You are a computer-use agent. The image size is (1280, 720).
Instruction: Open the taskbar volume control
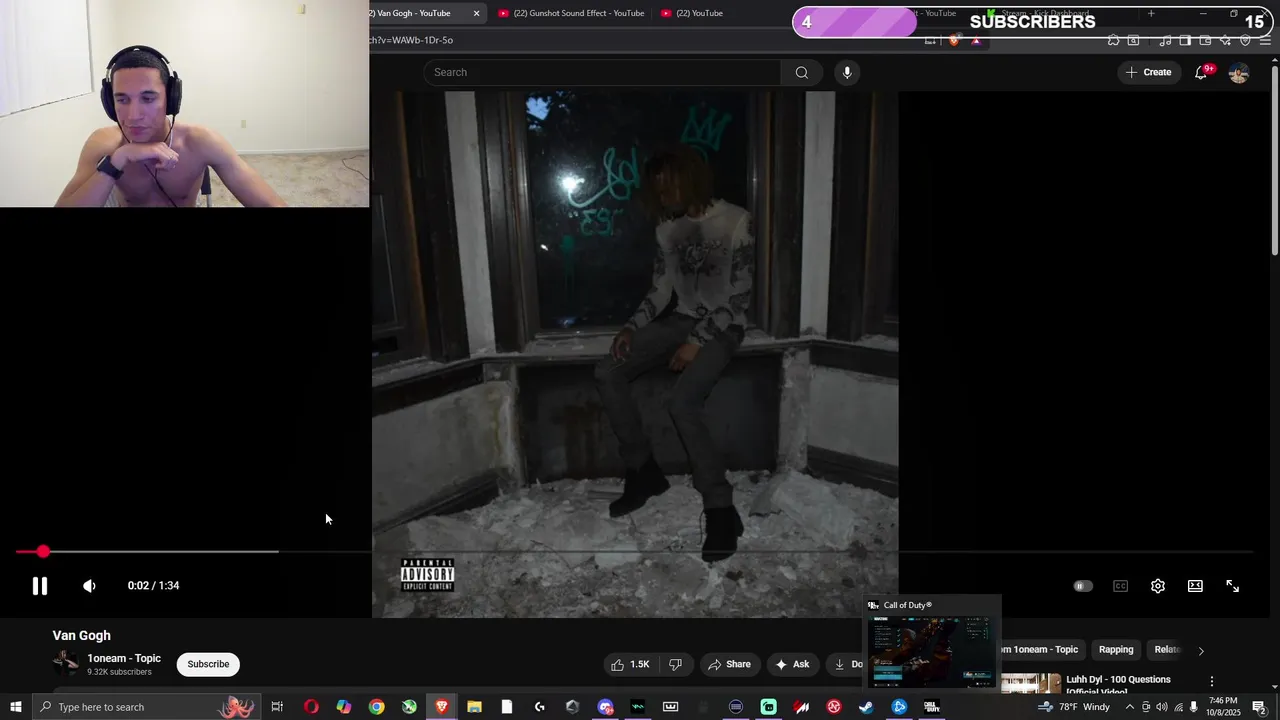click(x=1162, y=707)
